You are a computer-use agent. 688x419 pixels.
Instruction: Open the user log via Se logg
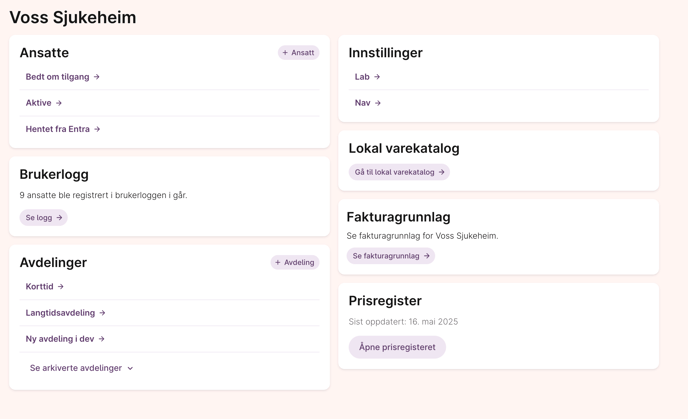(x=43, y=217)
